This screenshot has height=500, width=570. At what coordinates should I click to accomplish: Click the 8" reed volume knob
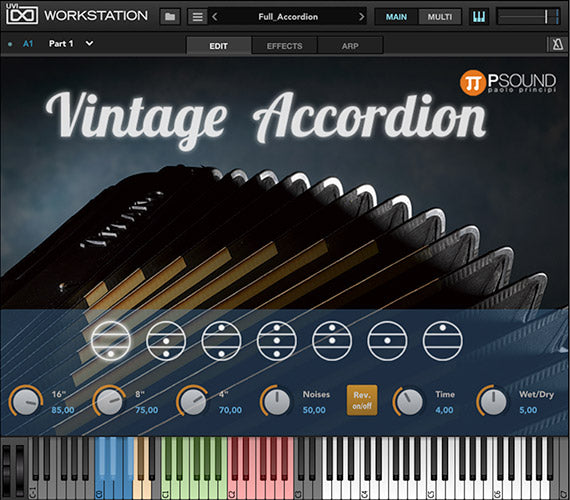pos(109,401)
